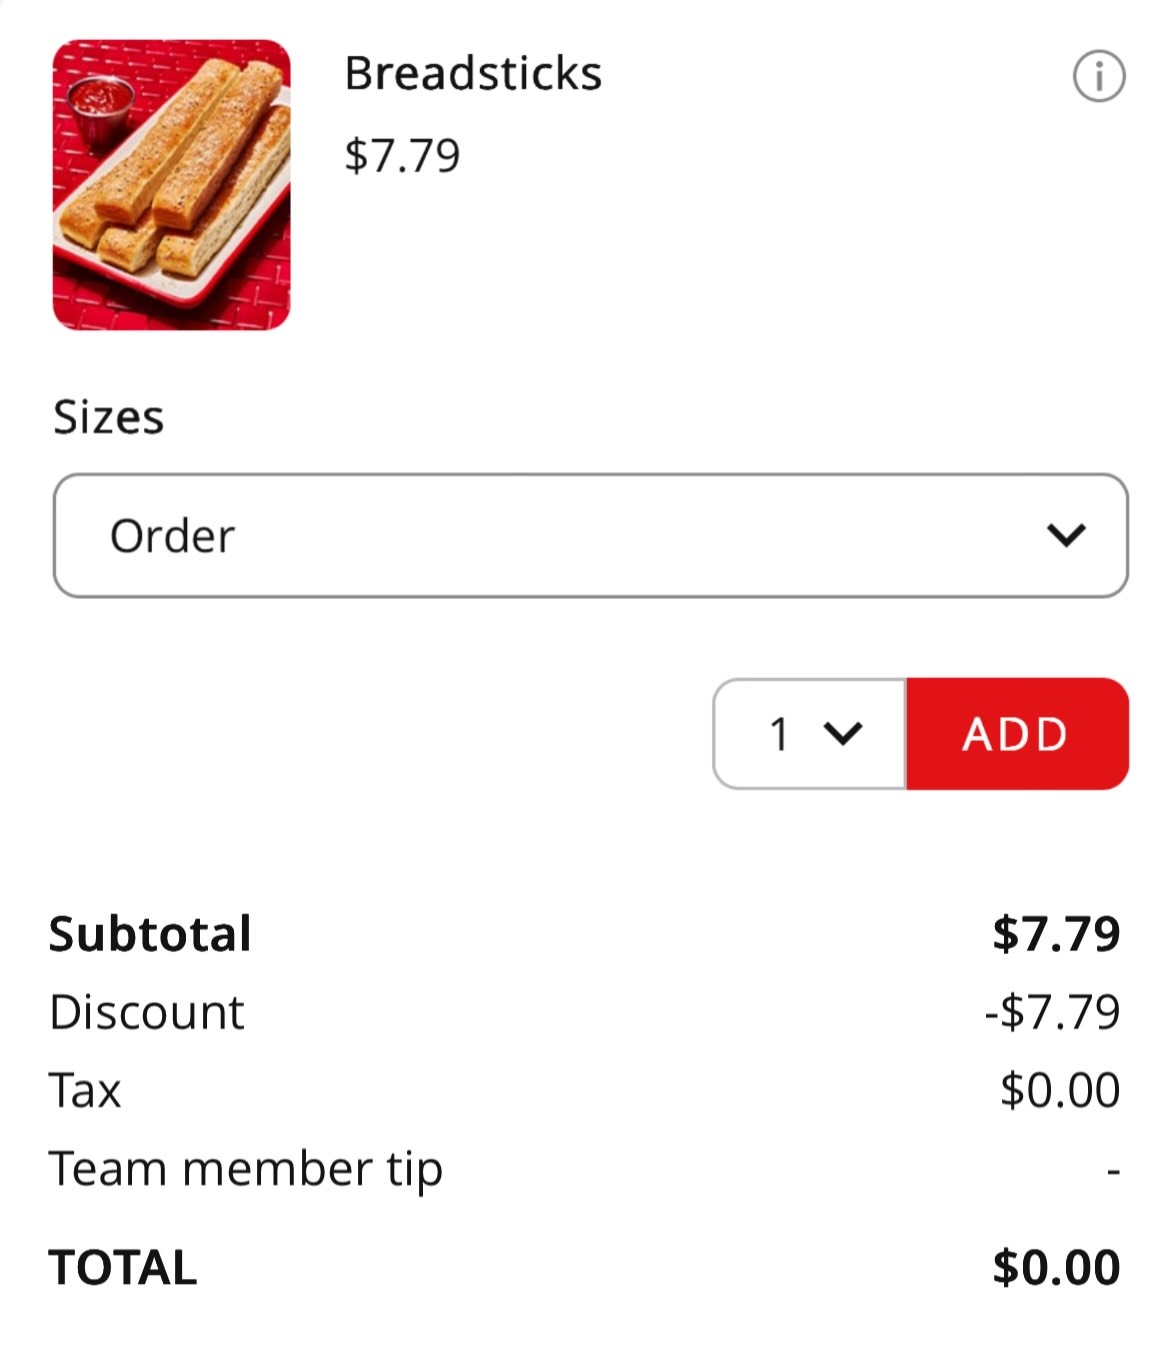
Task: Open the Sizes dropdown showing Order
Action: [x=590, y=536]
